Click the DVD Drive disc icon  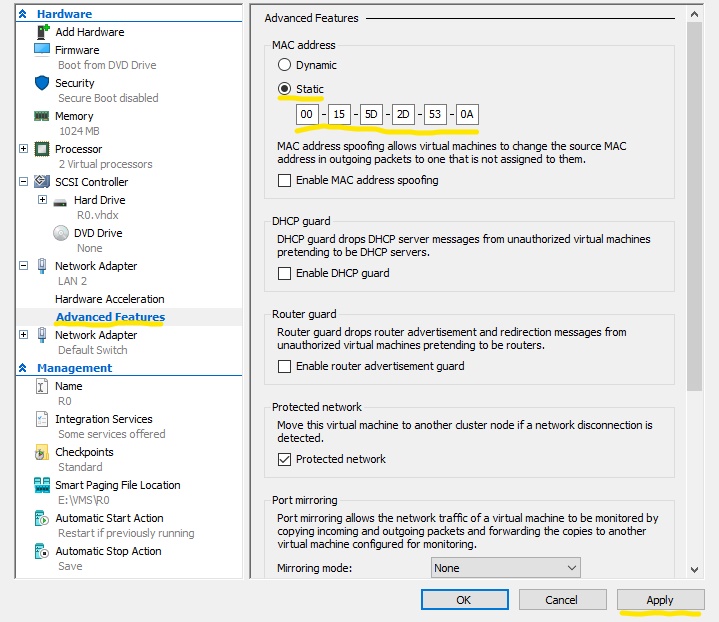60,233
